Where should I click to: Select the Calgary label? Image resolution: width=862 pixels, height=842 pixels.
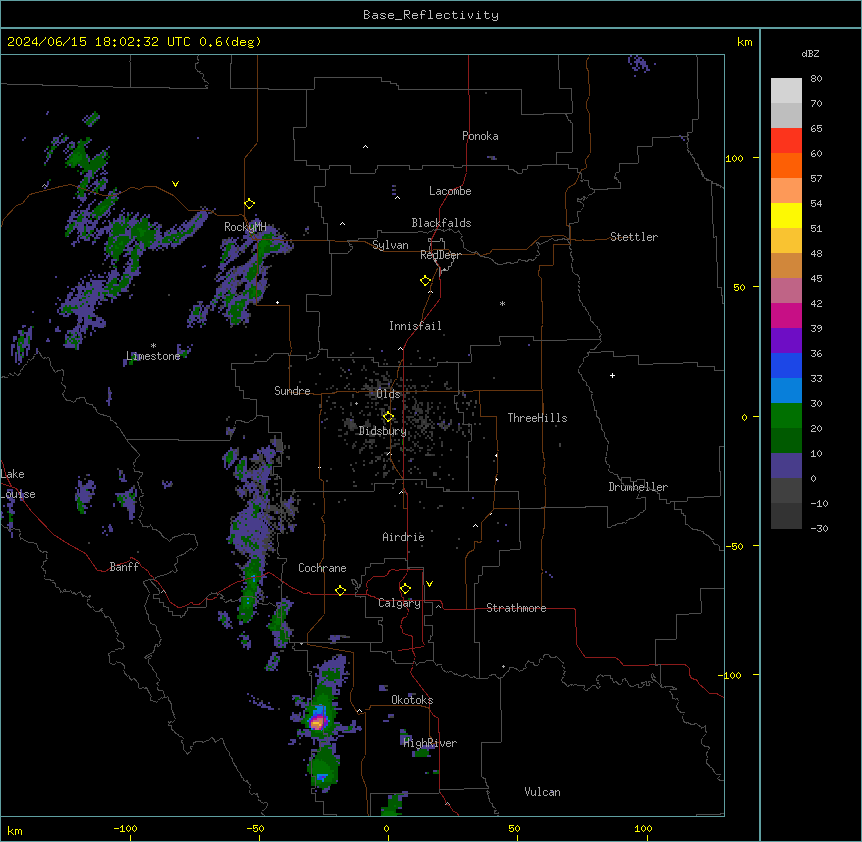click(399, 603)
